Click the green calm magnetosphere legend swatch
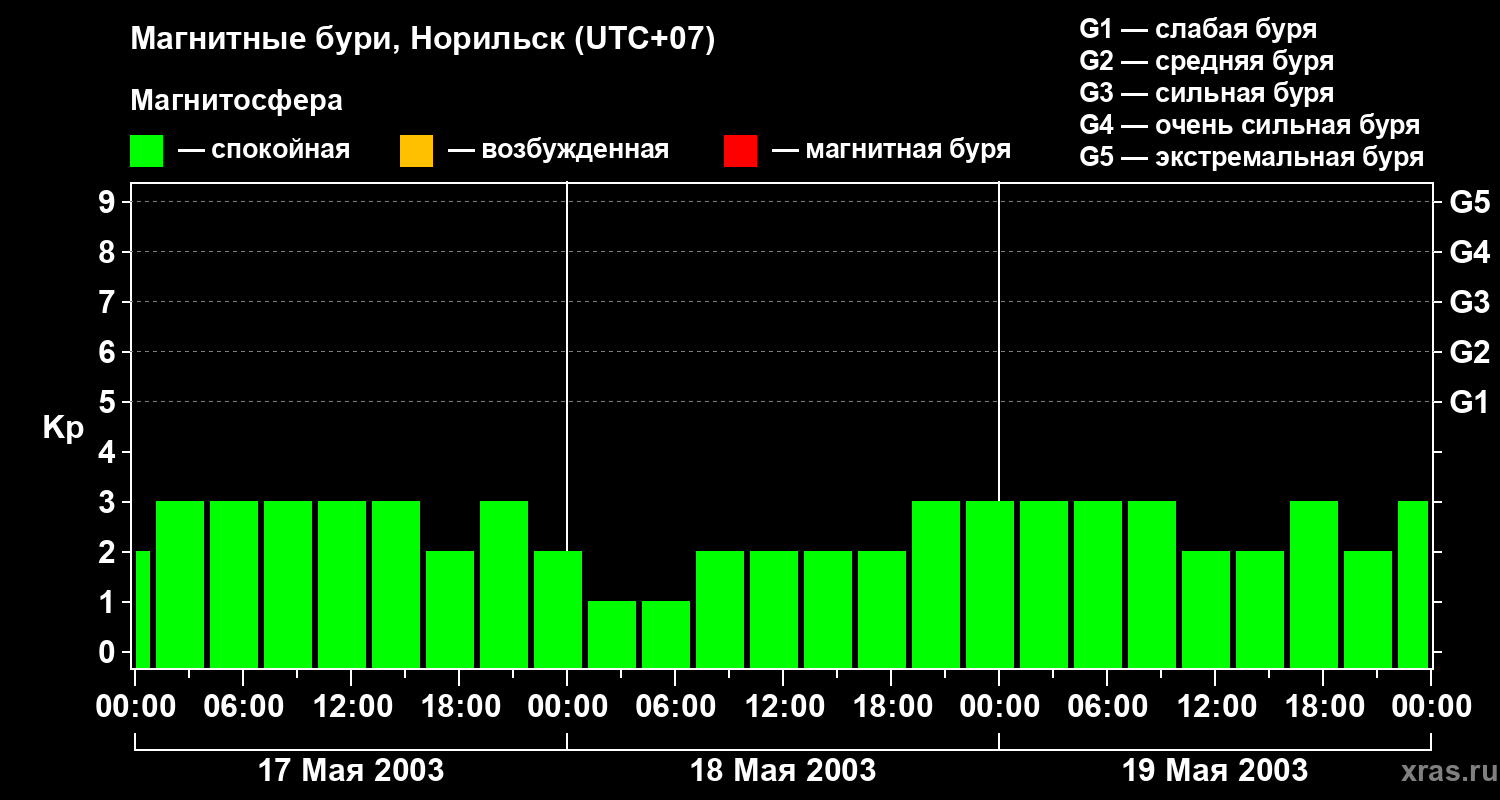 point(147,151)
